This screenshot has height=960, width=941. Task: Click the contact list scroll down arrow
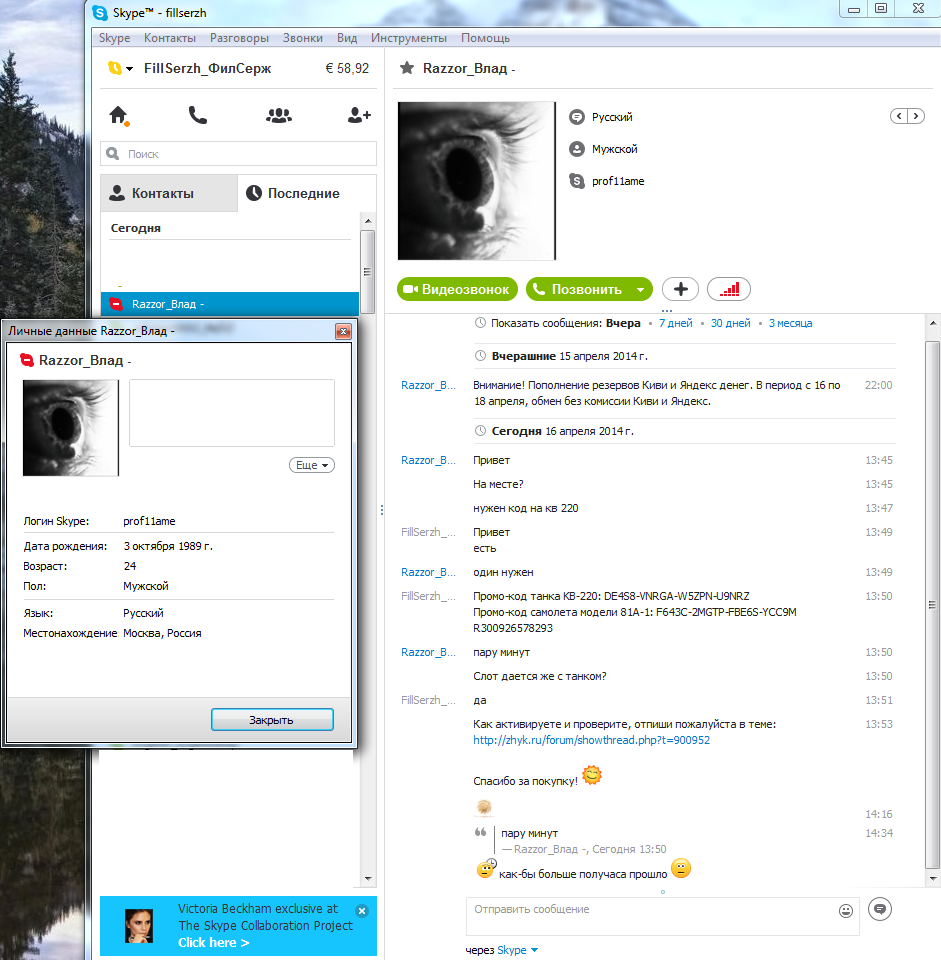coord(368,879)
